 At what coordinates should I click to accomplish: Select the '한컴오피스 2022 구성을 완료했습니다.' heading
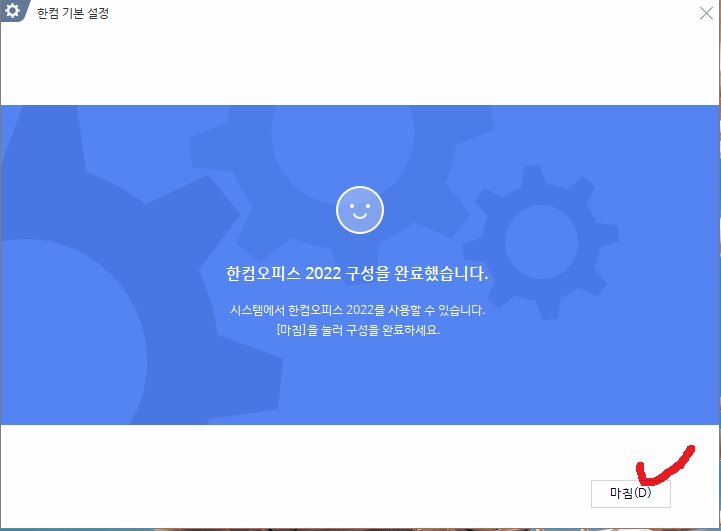pyautogui.click(x=357, y=274)
